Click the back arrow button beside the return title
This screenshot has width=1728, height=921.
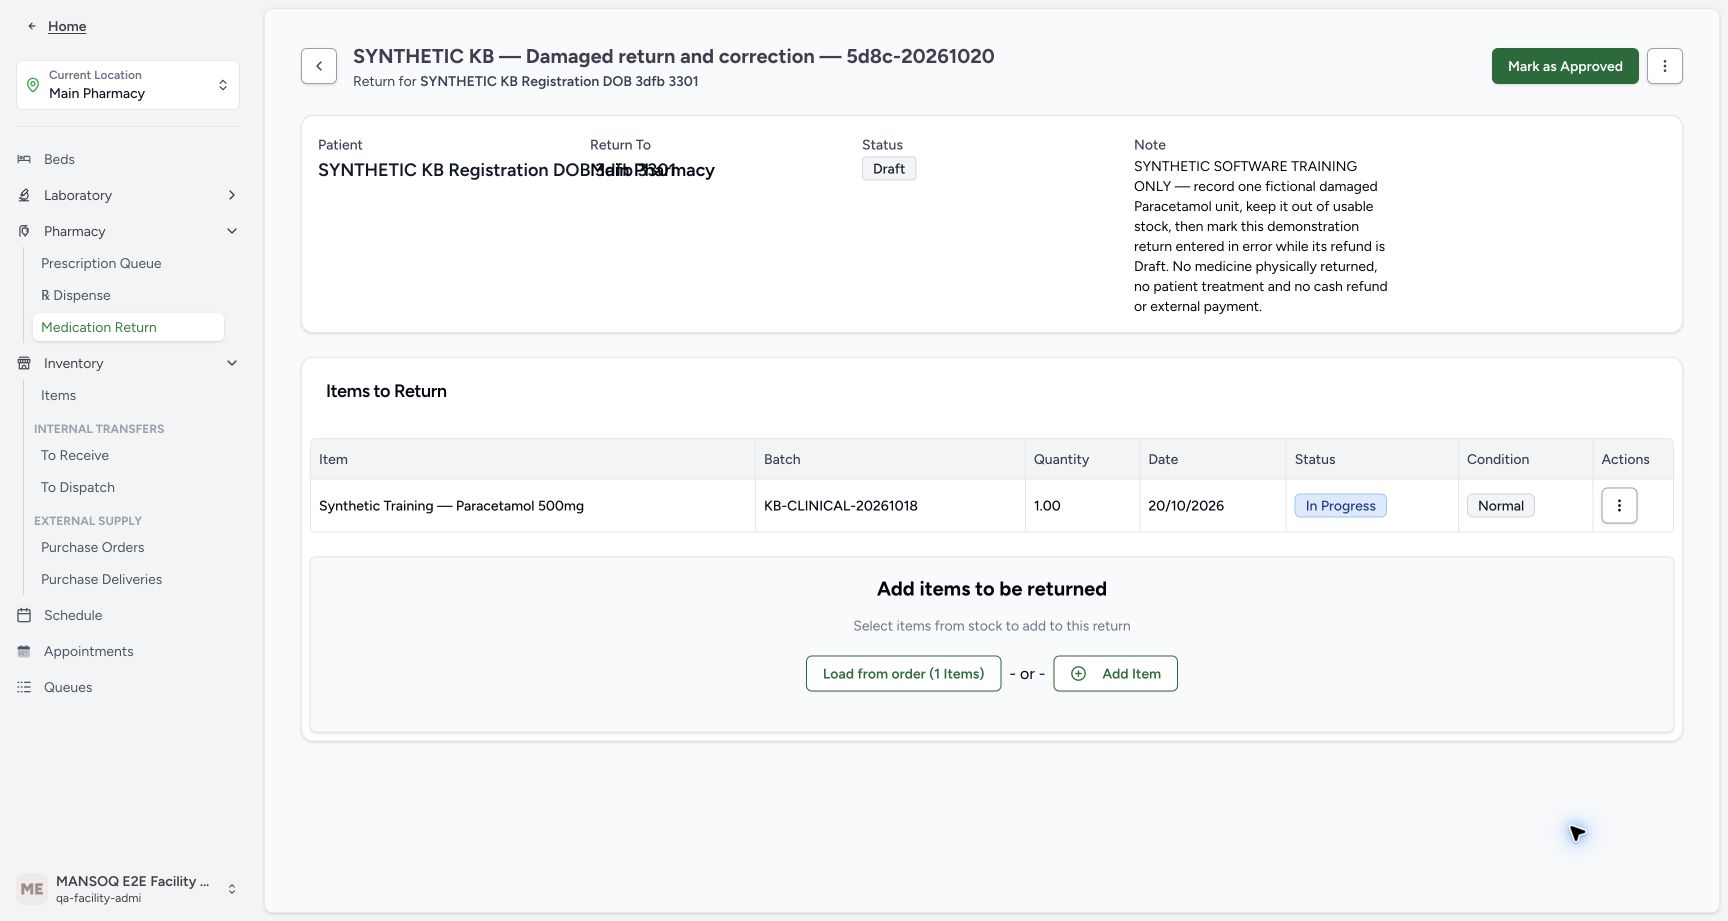[x=319, y=66]
